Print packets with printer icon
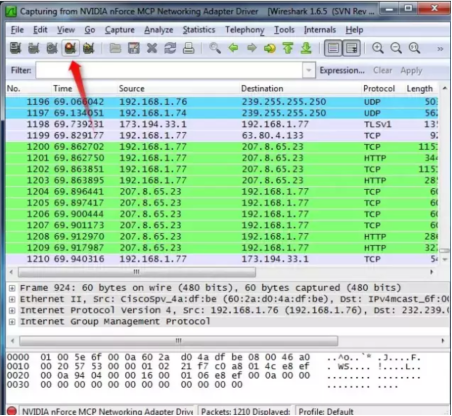Screen dimensions: 452x416 tap(189, 48)
